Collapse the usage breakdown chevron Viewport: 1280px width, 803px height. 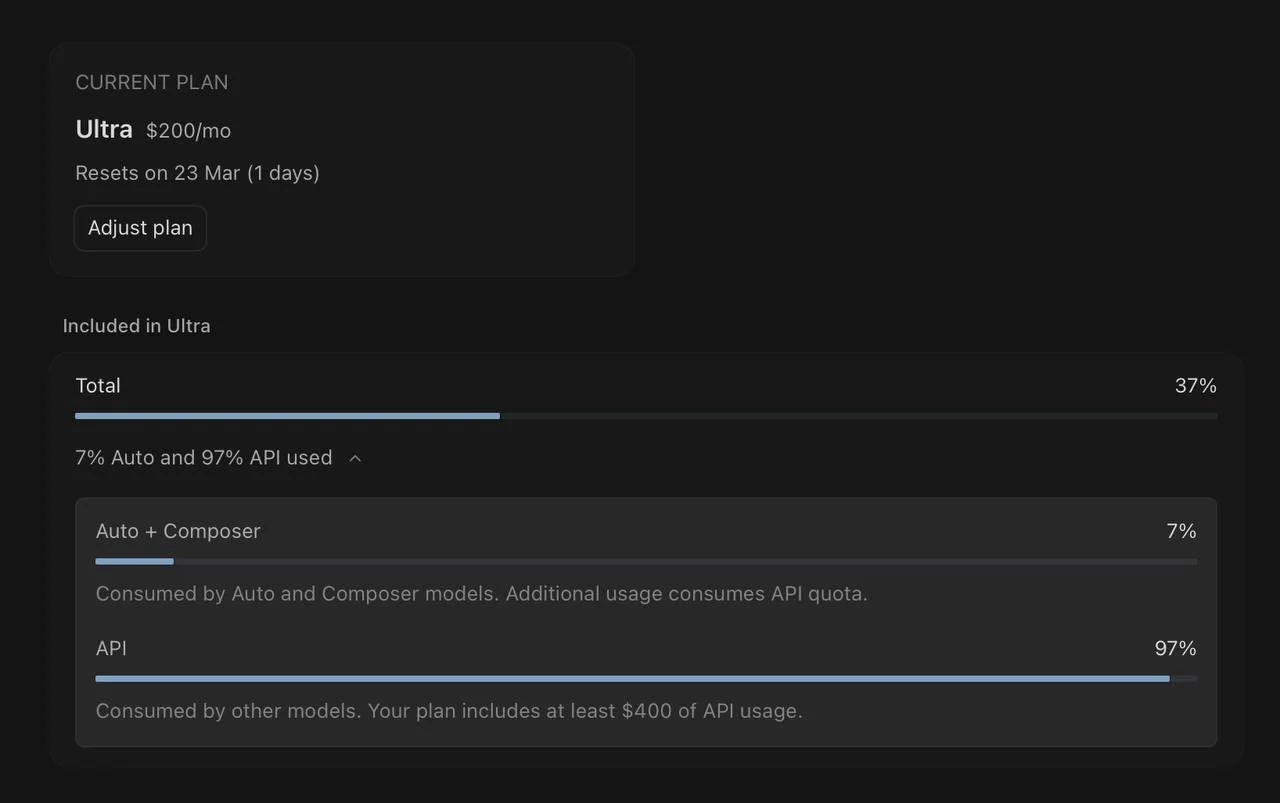pos(355,458)
